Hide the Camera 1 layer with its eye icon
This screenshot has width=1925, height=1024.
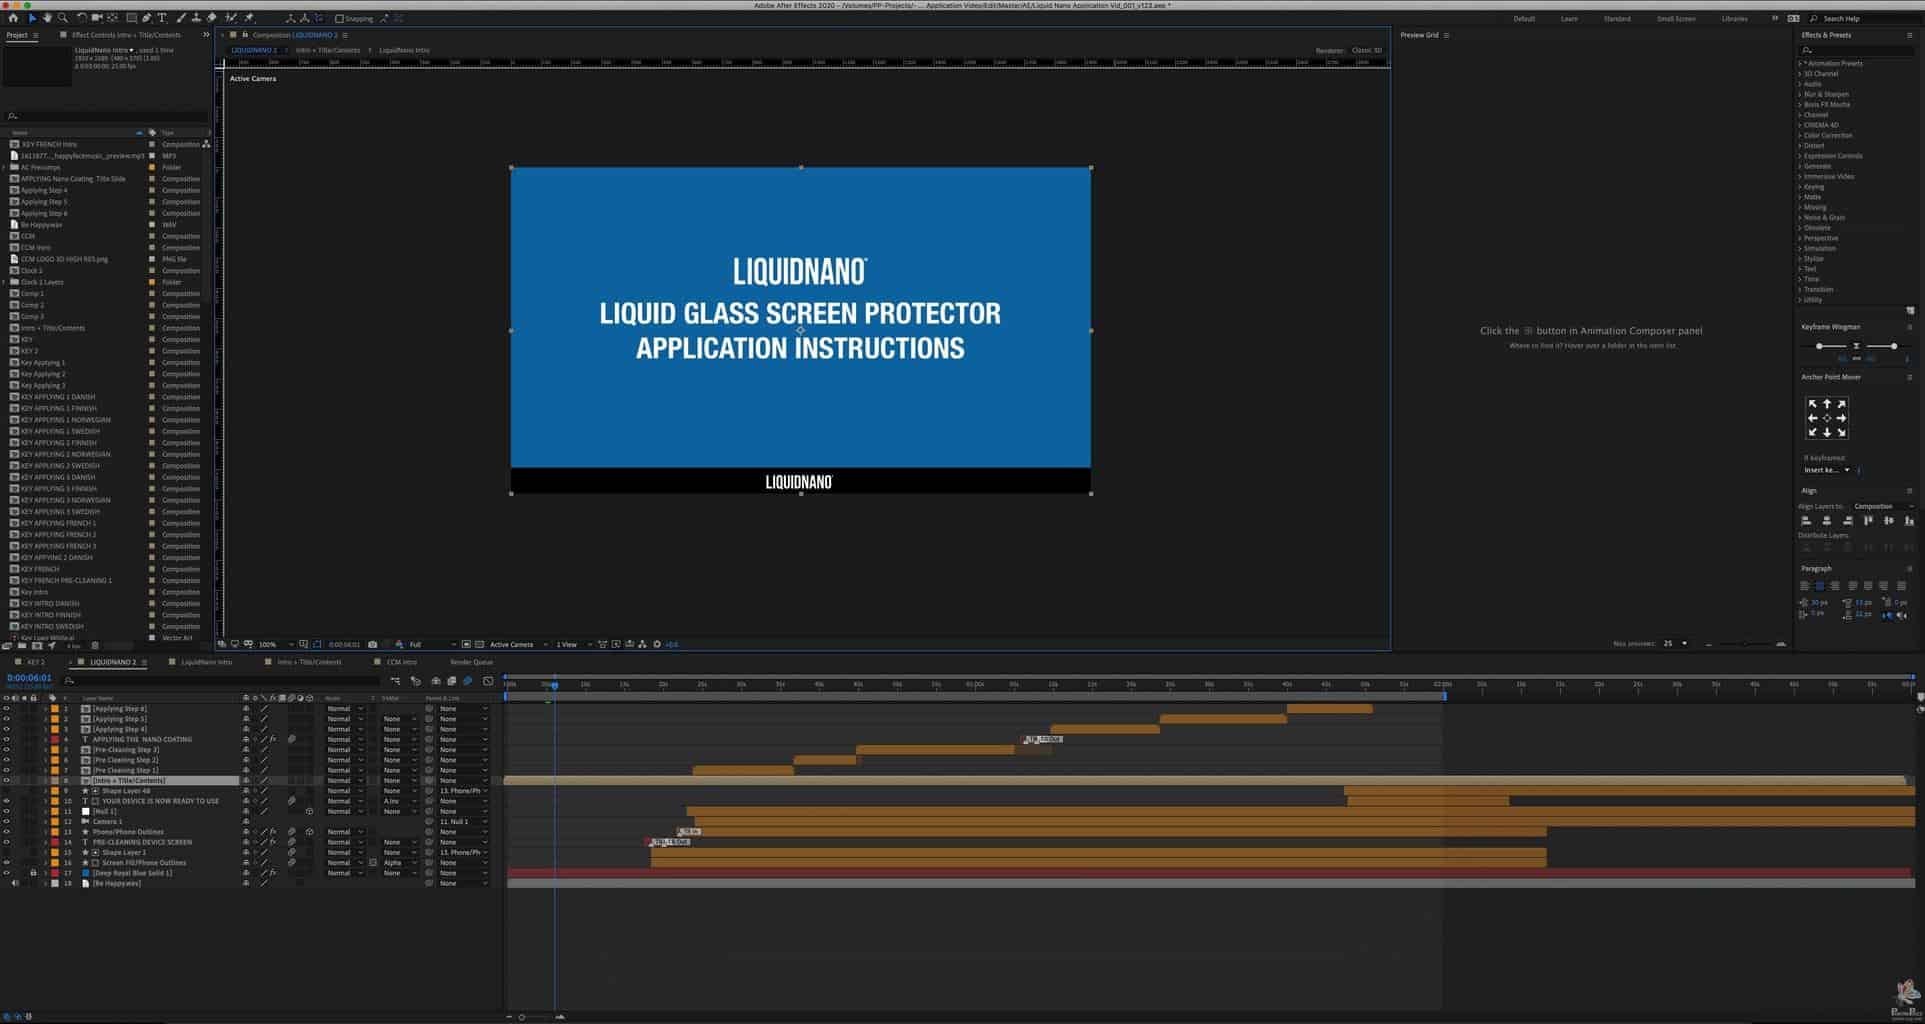coord(6,822)
